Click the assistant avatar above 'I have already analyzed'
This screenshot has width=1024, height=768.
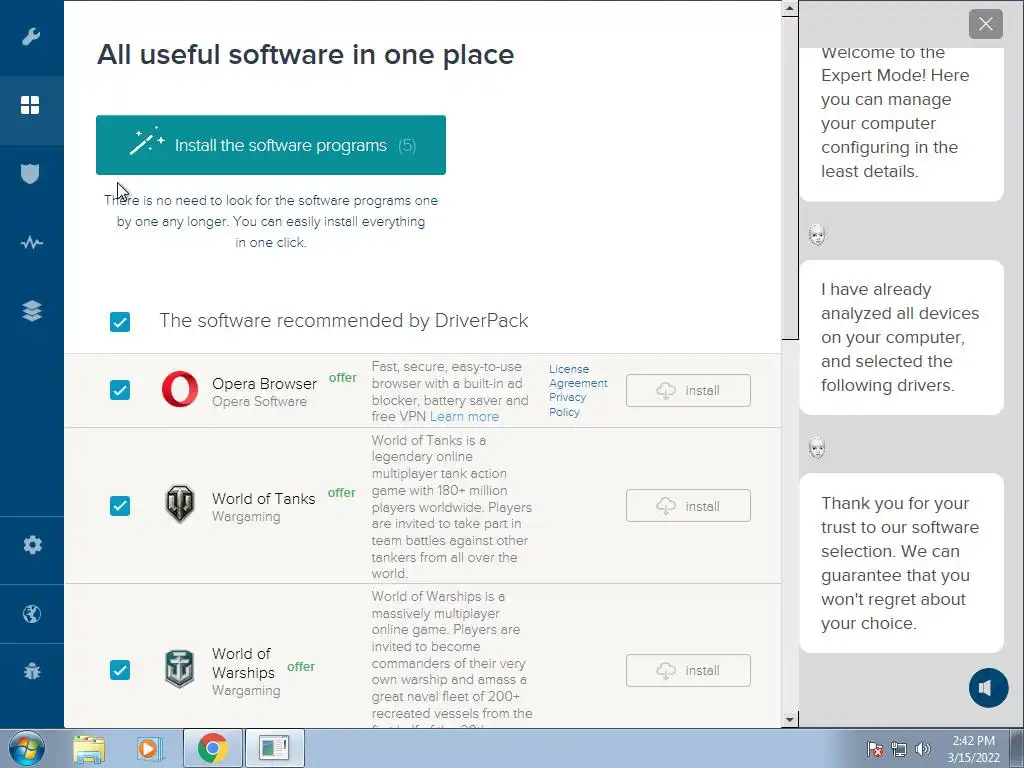817,234
